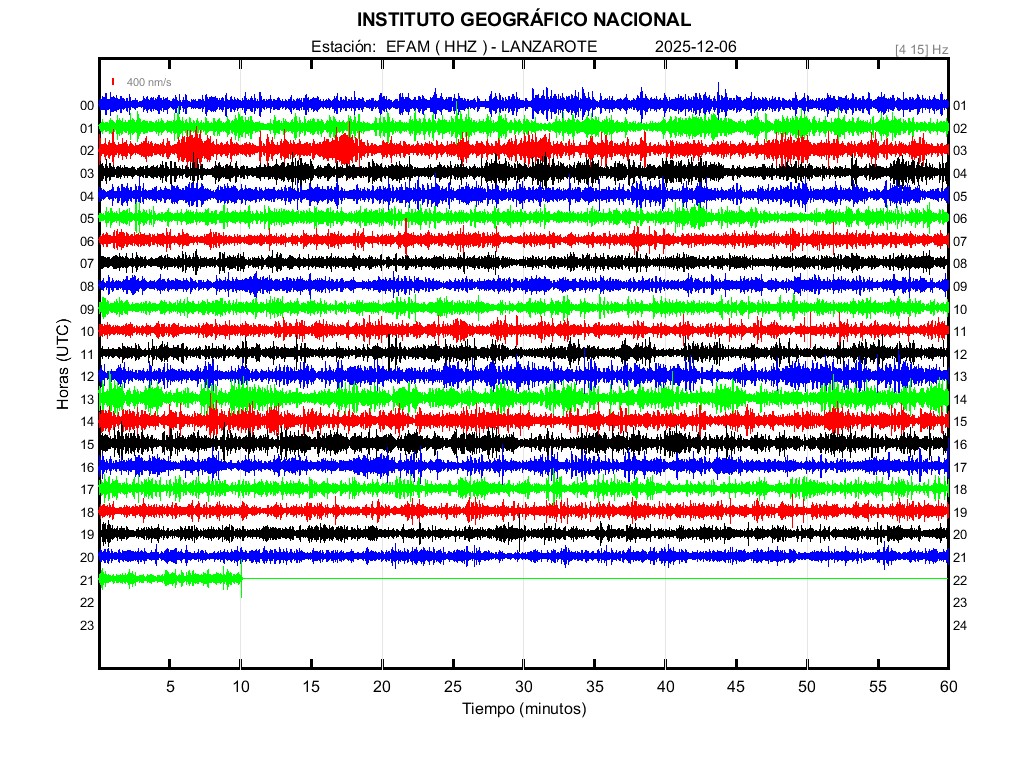This screenshot has height=768, width=1024.
Task: Click the 60 minute tick label
Action: pyautogui.click(x=947, y=686)
